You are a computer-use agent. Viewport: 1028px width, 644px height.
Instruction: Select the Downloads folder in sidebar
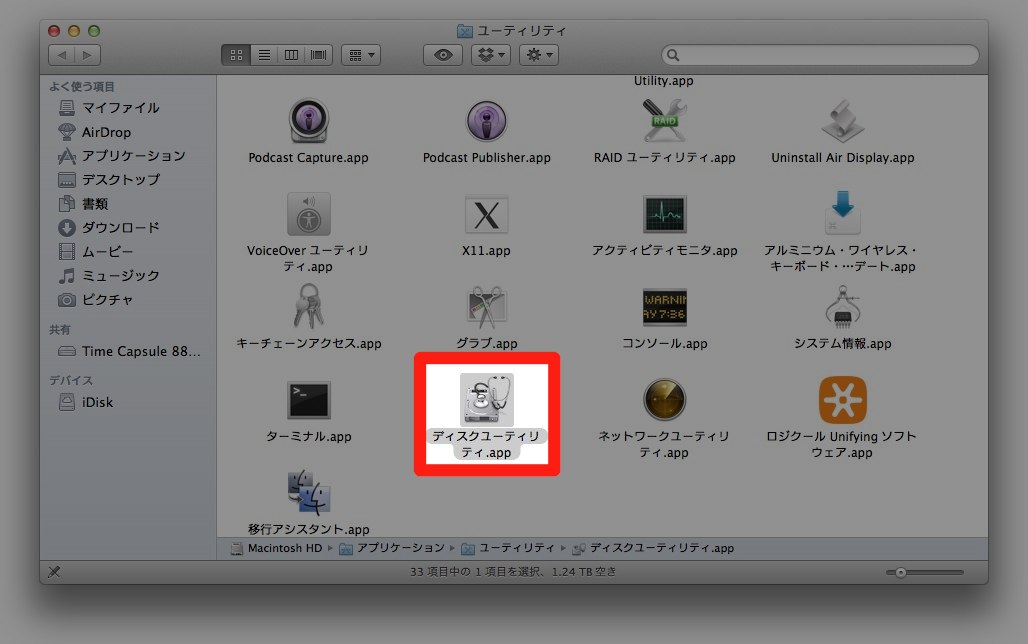pyautogui.click(x=120, y=228)
